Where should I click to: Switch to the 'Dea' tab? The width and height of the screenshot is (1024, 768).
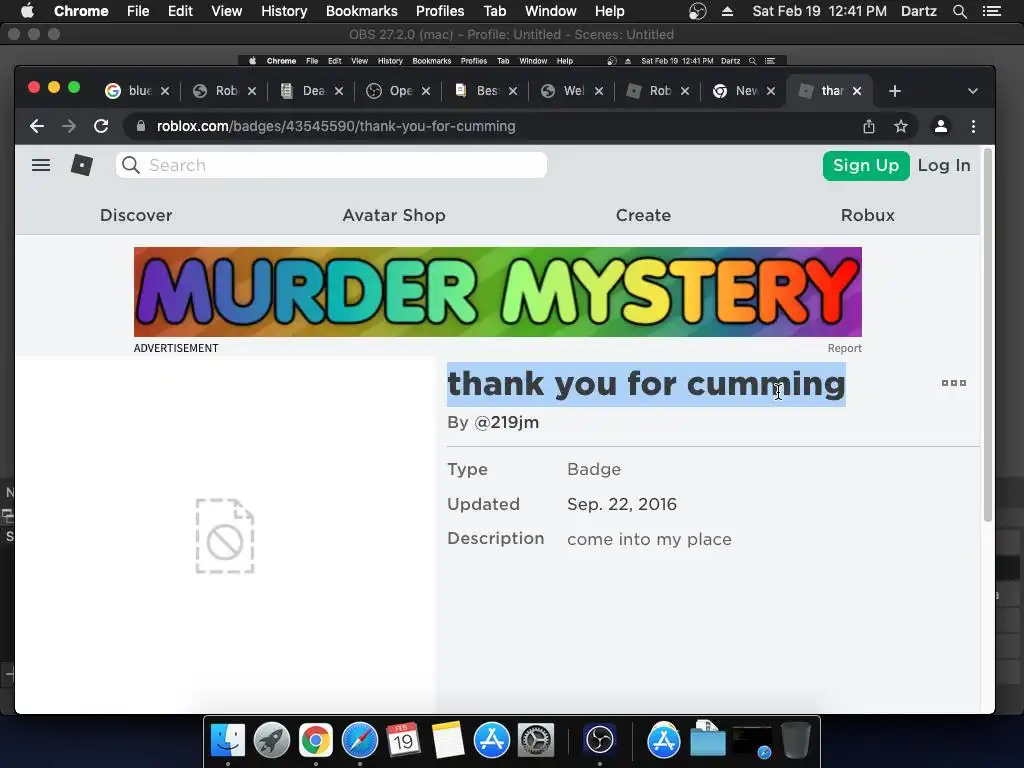tap(303, 91)
